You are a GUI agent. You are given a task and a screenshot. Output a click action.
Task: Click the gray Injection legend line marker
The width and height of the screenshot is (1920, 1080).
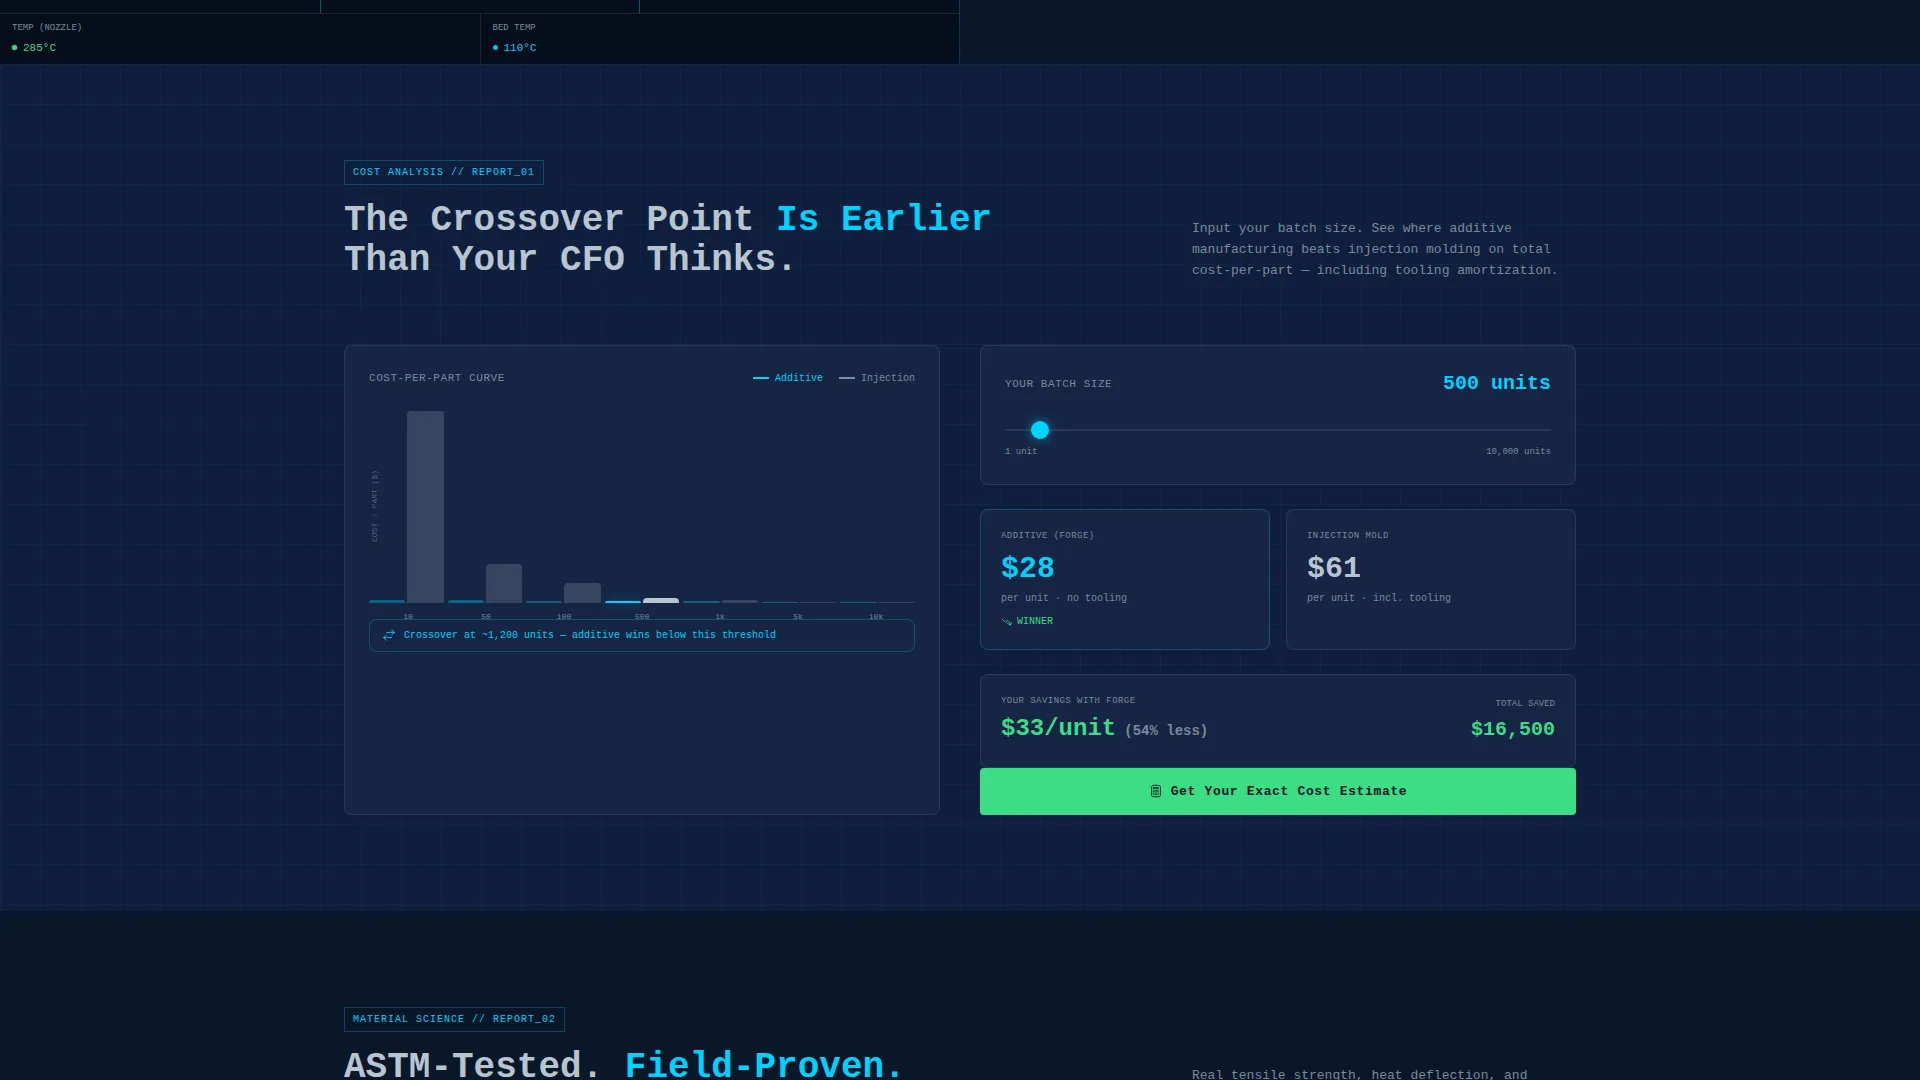(847, 378)
